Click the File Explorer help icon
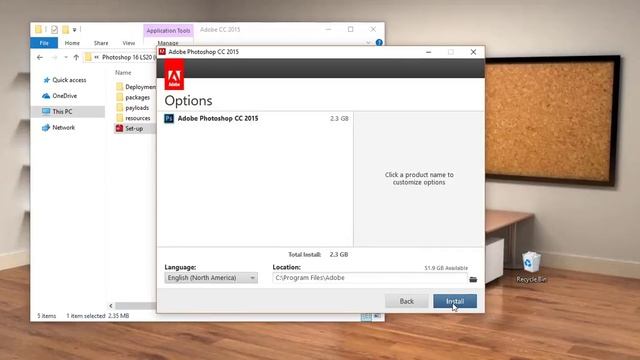Screen dimensions: 640x360 pyautogui.click(x=379, y=42)
